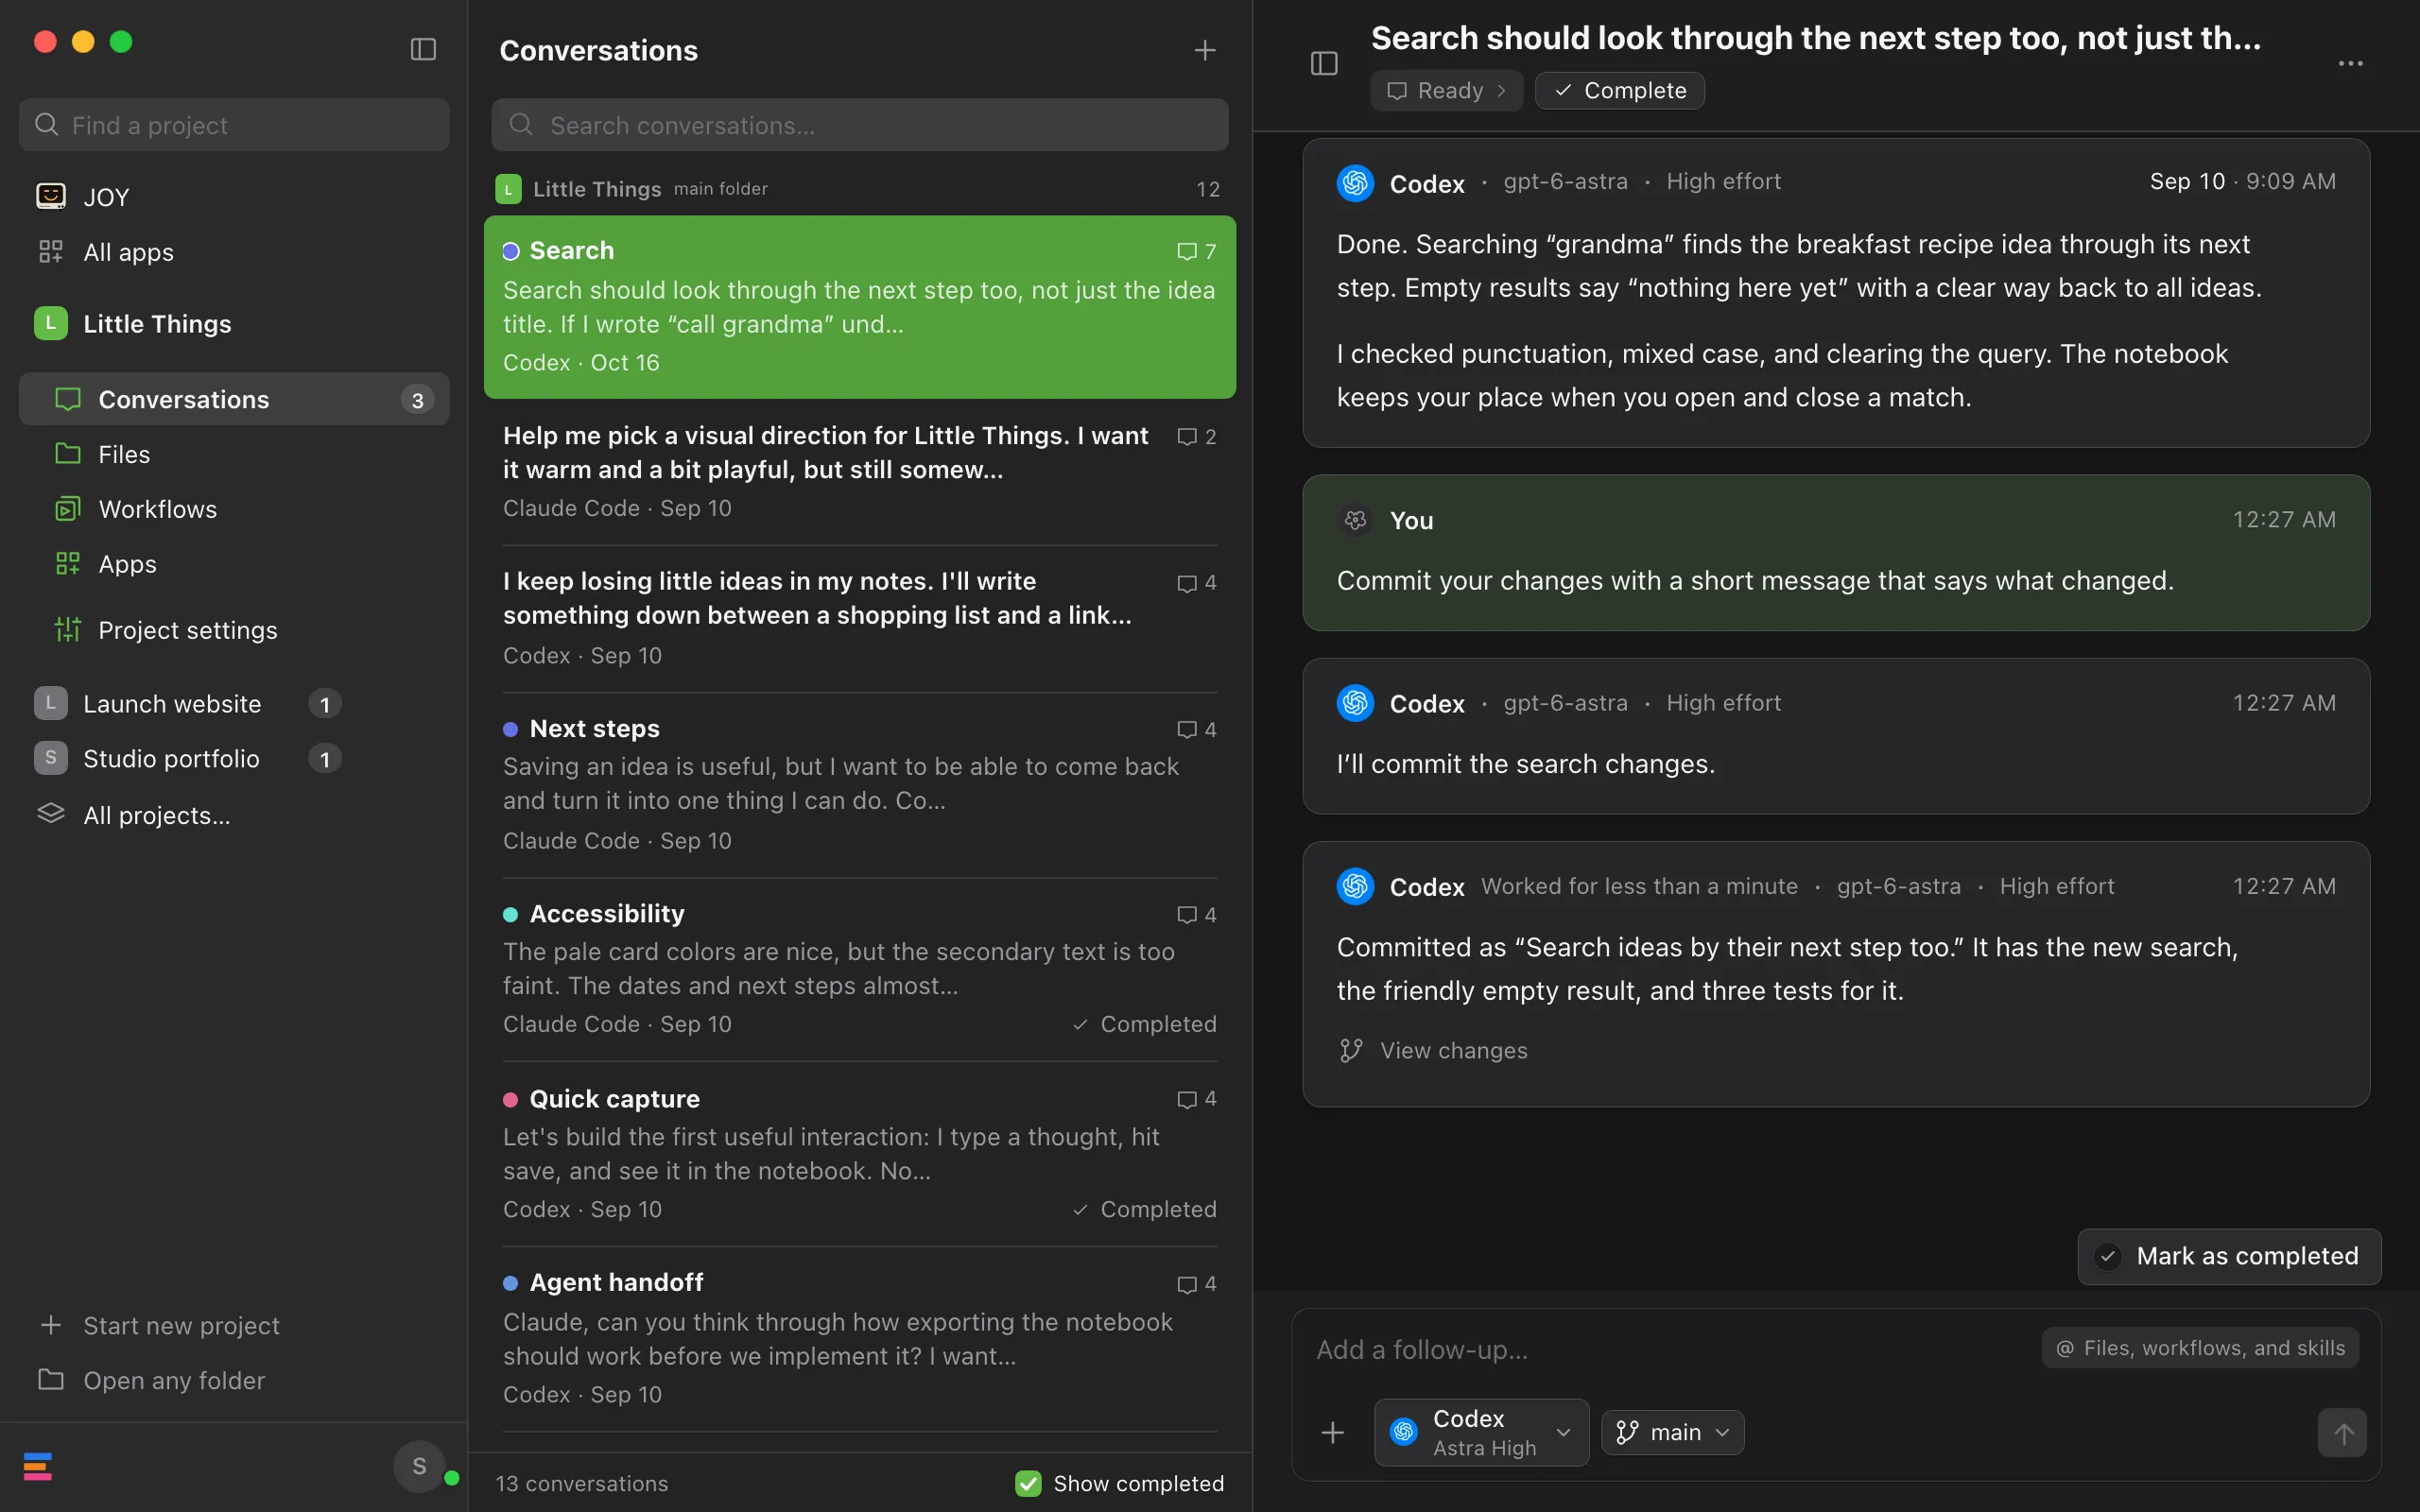The image size is (2420, 1512).
Task: Add attachment with plus icon in composer
Action: click(1332, 1433)
